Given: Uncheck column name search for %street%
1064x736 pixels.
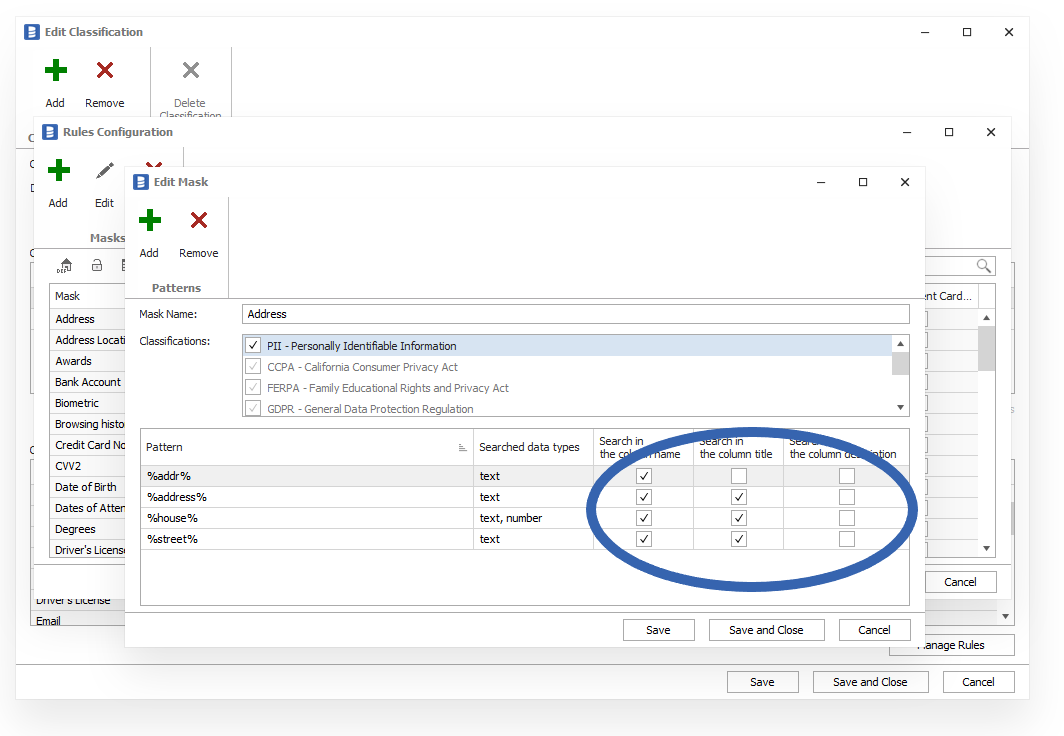Looking at the screenshot, I should tap(644, 539).
